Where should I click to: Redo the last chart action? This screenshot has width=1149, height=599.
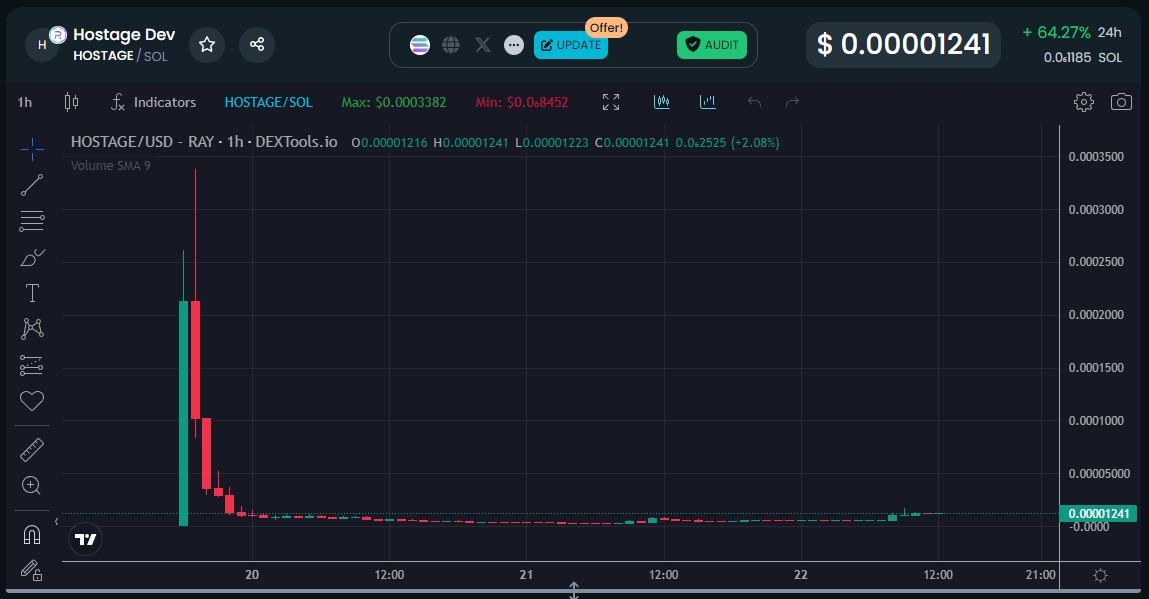click(792, 102)
